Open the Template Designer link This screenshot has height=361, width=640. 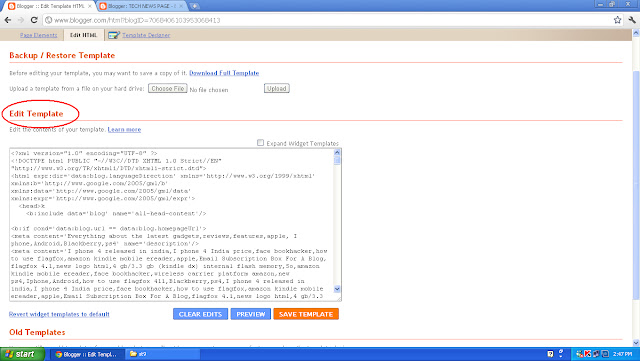click(146, 35)
